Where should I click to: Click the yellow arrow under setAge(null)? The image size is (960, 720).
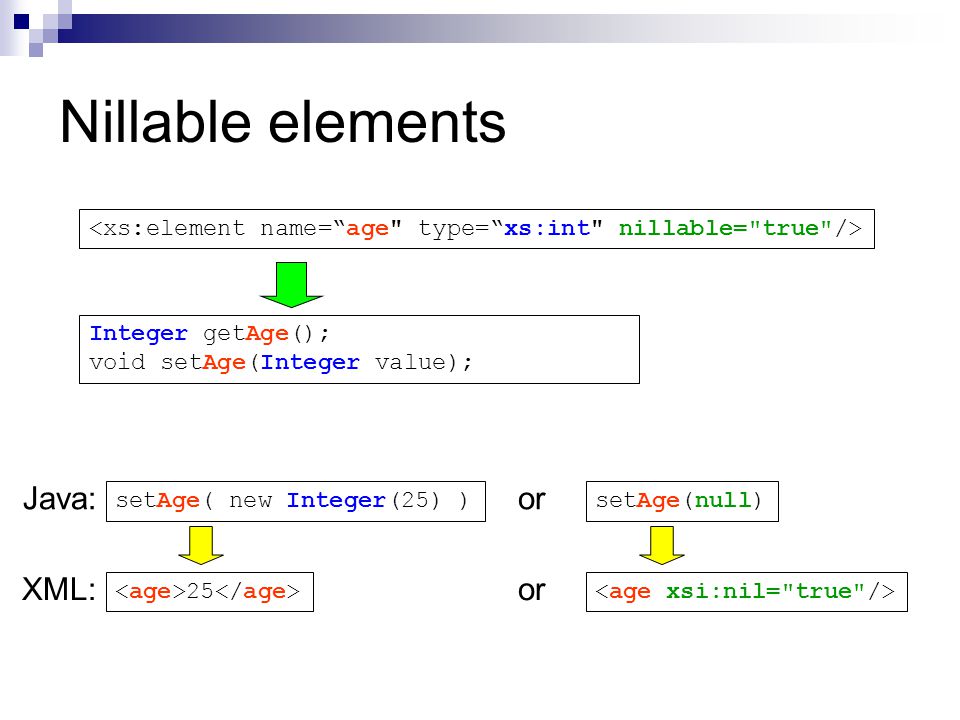pos(661,545)
